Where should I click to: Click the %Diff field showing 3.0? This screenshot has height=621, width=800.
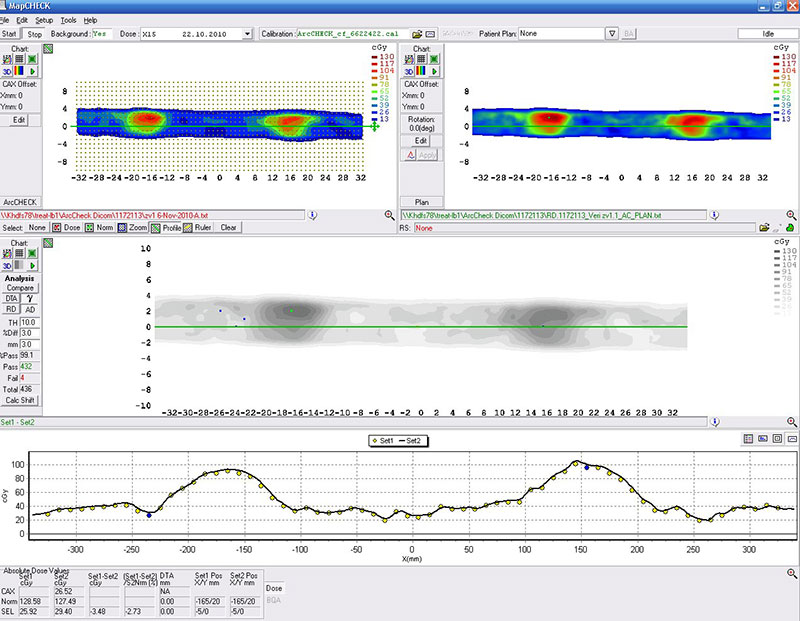[x=30, y=333]
